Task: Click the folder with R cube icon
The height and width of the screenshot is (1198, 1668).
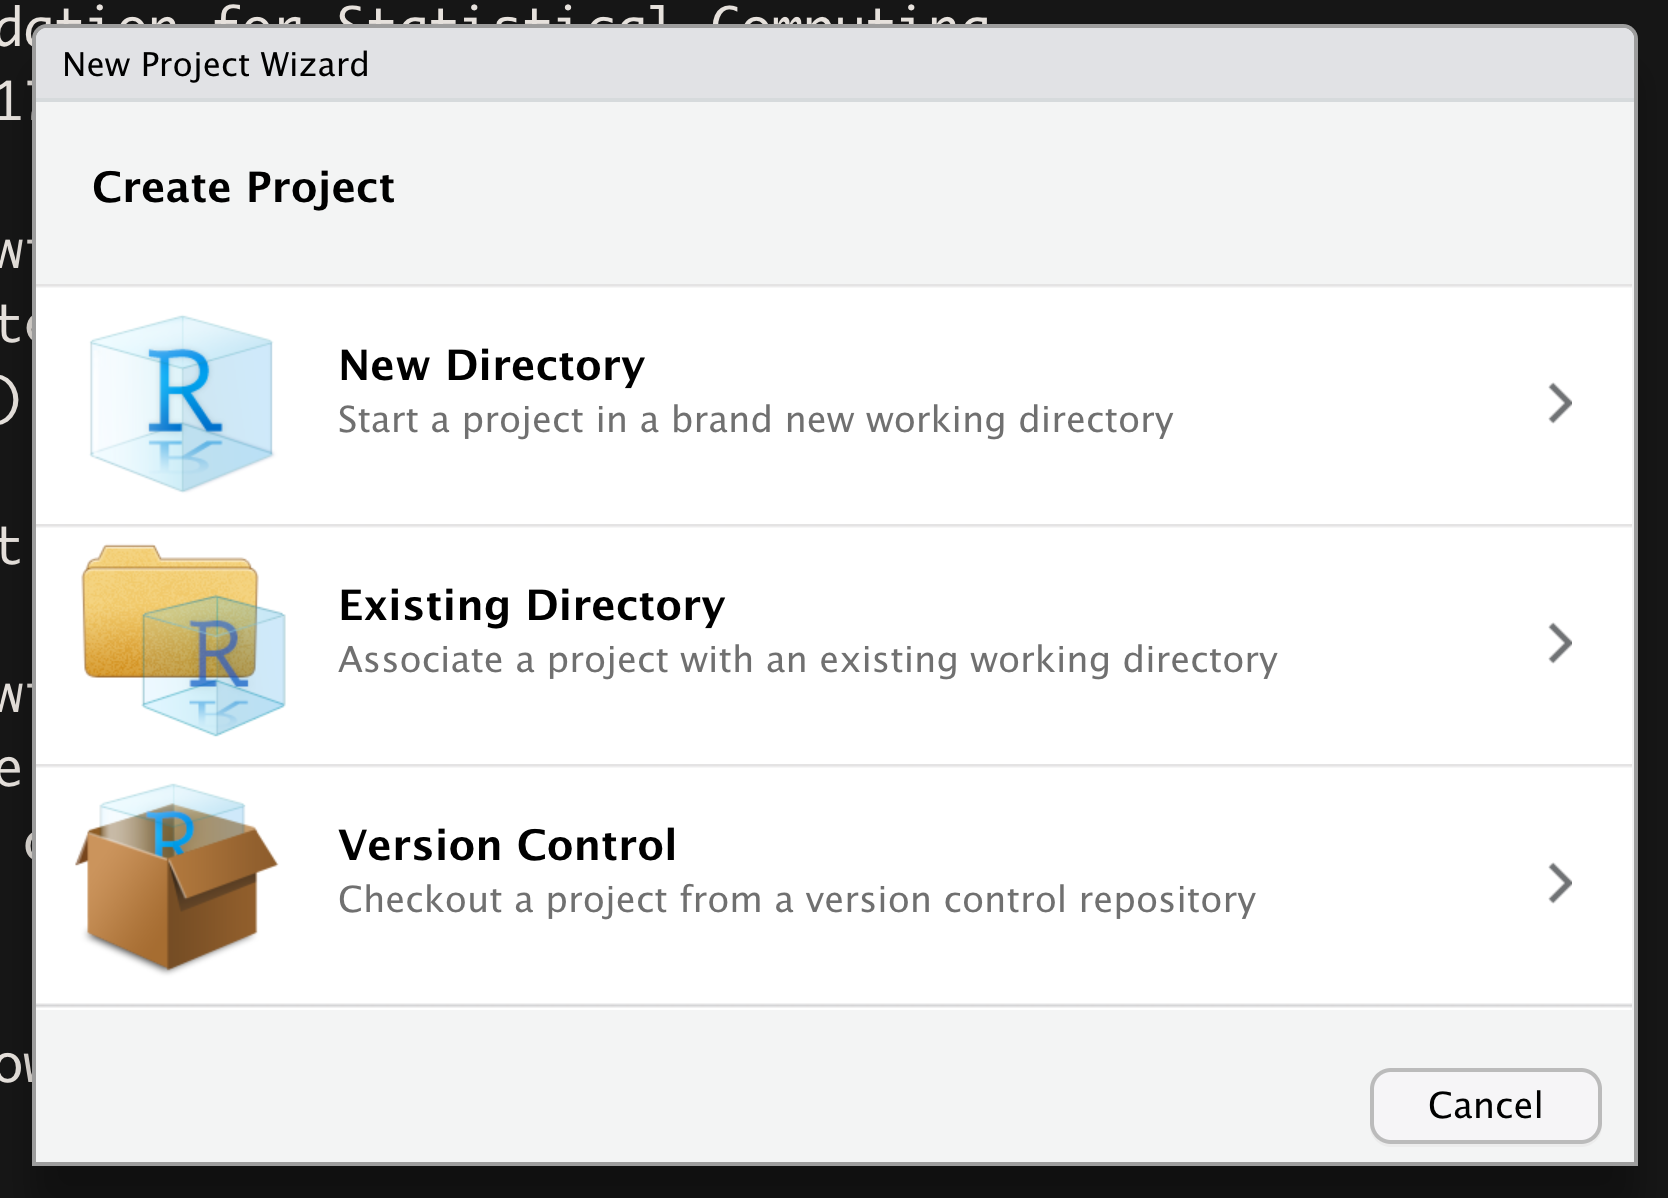Action: coord(184,641)
